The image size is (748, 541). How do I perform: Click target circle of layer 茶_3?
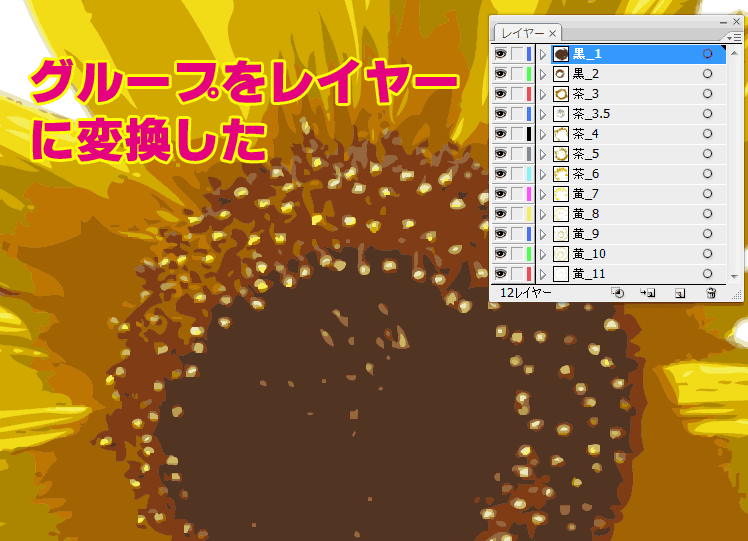707,94
